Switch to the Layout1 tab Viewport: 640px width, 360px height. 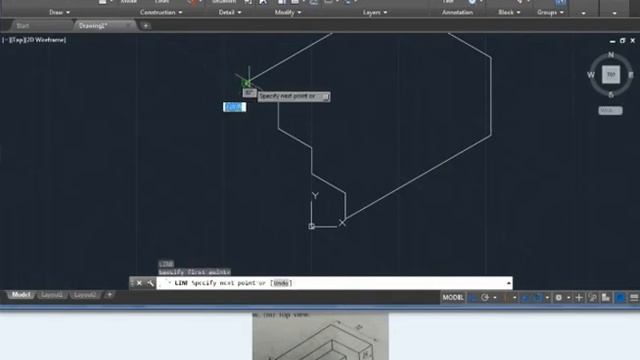coord(51,295)
